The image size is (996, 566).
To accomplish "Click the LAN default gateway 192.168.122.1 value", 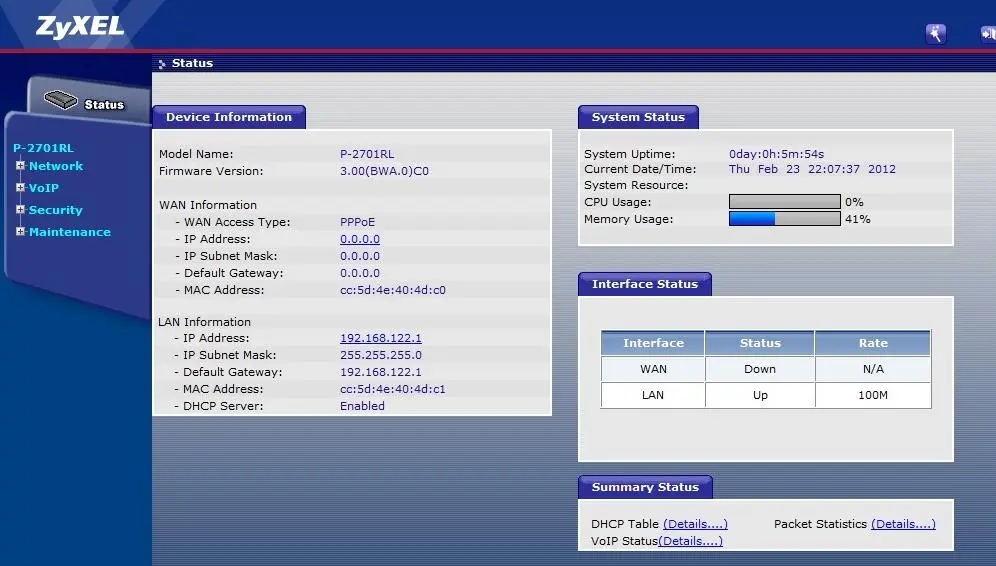I will click(x=380, y=372).
